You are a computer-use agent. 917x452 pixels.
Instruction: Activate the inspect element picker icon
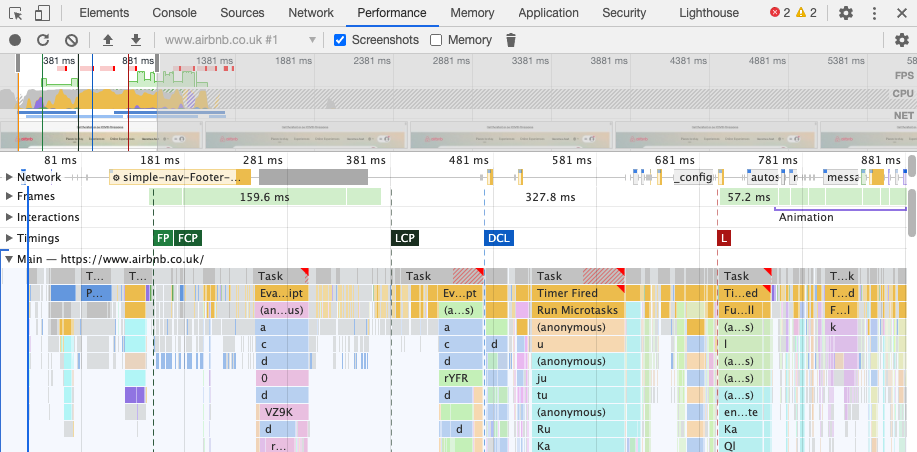click(16, 13)
